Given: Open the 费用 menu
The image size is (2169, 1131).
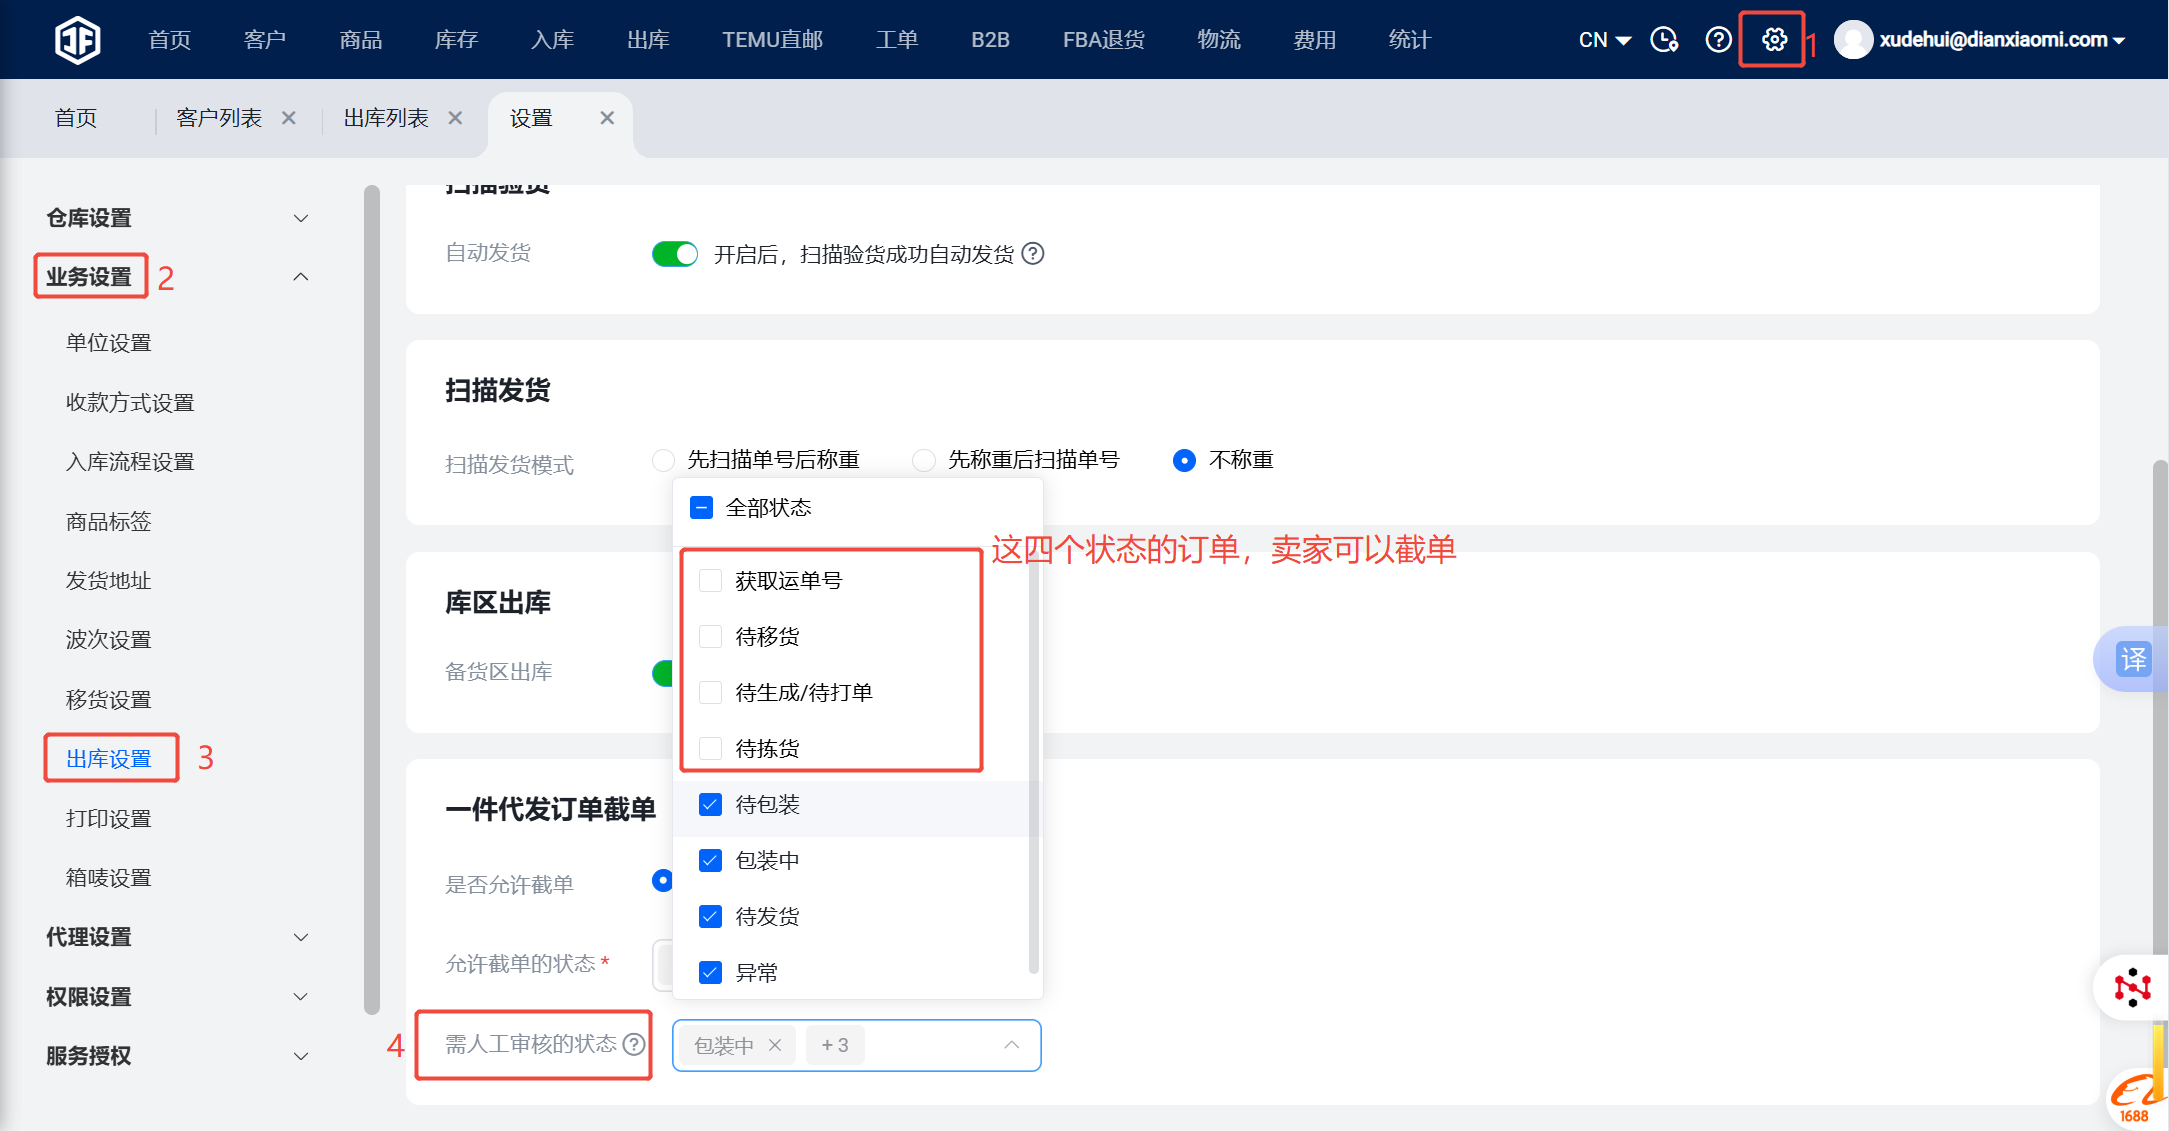Looking at the screenshot, I should pyautogui.click(x=1315, y=40).
